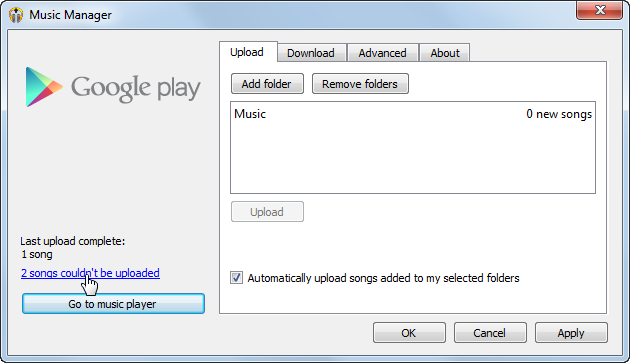Close the Music Manager window
630x363 pixels.
pyautogui.click(x=599, y=10)
